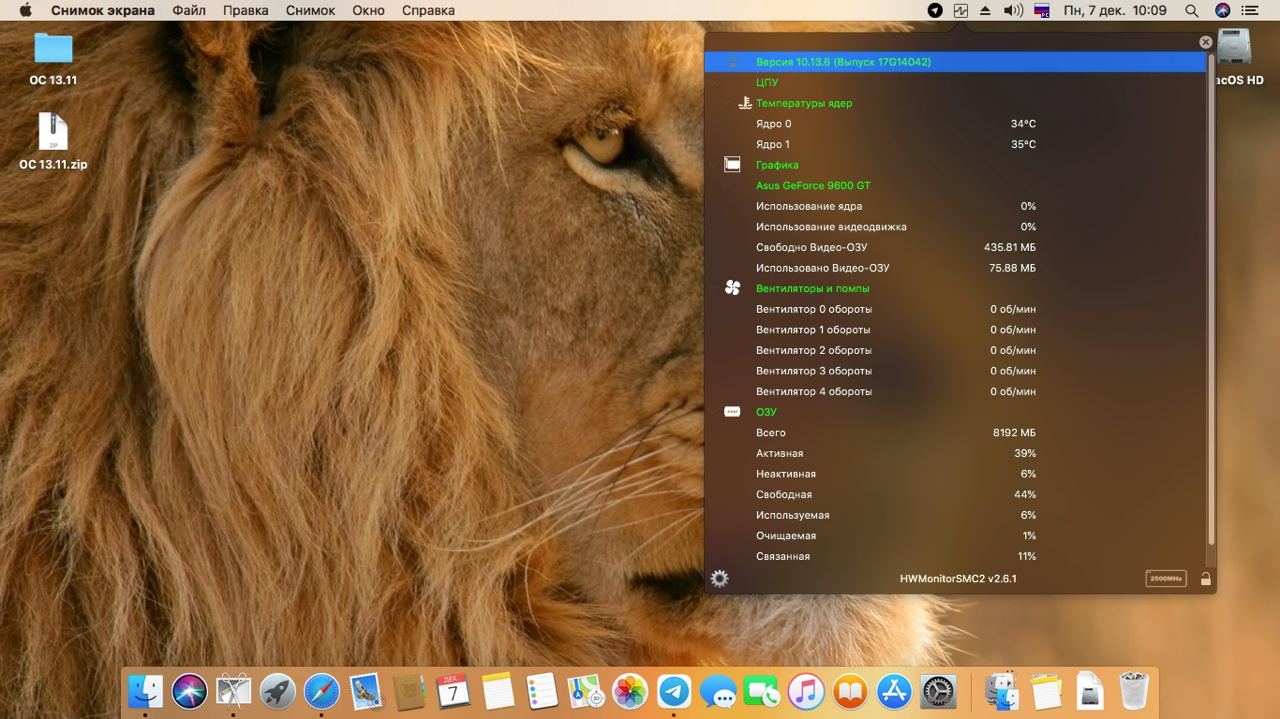
Task: Click the thermometer icon beside Температуры ядер
Action: pyautogui.click(x=744, y=103)
